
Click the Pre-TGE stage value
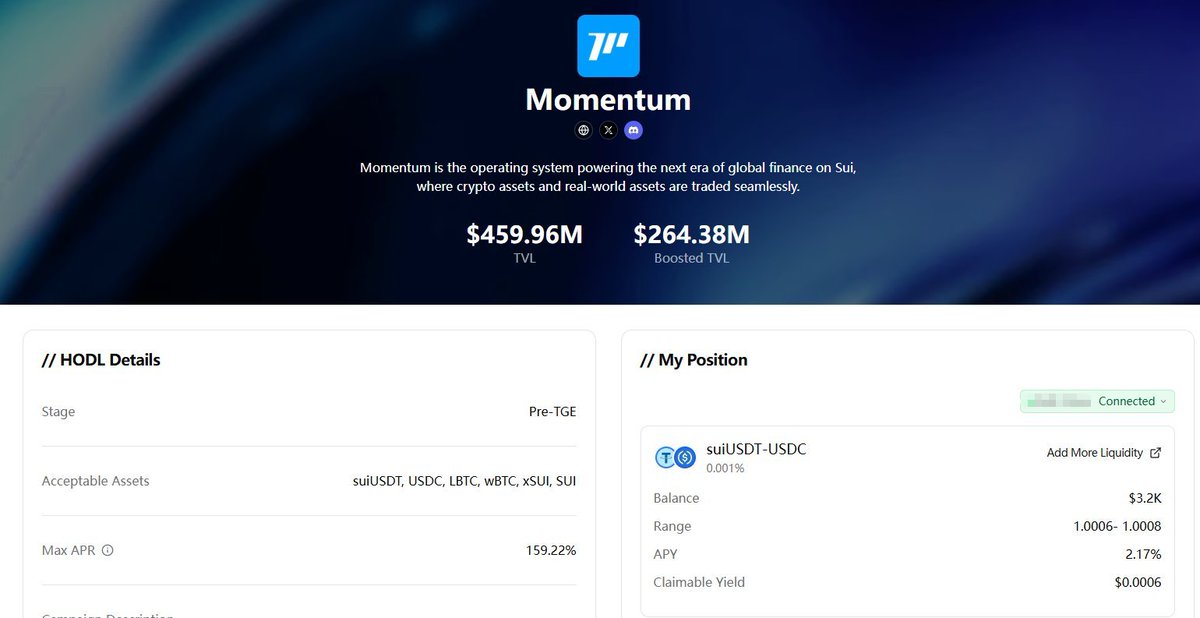(x=552, y=411)
